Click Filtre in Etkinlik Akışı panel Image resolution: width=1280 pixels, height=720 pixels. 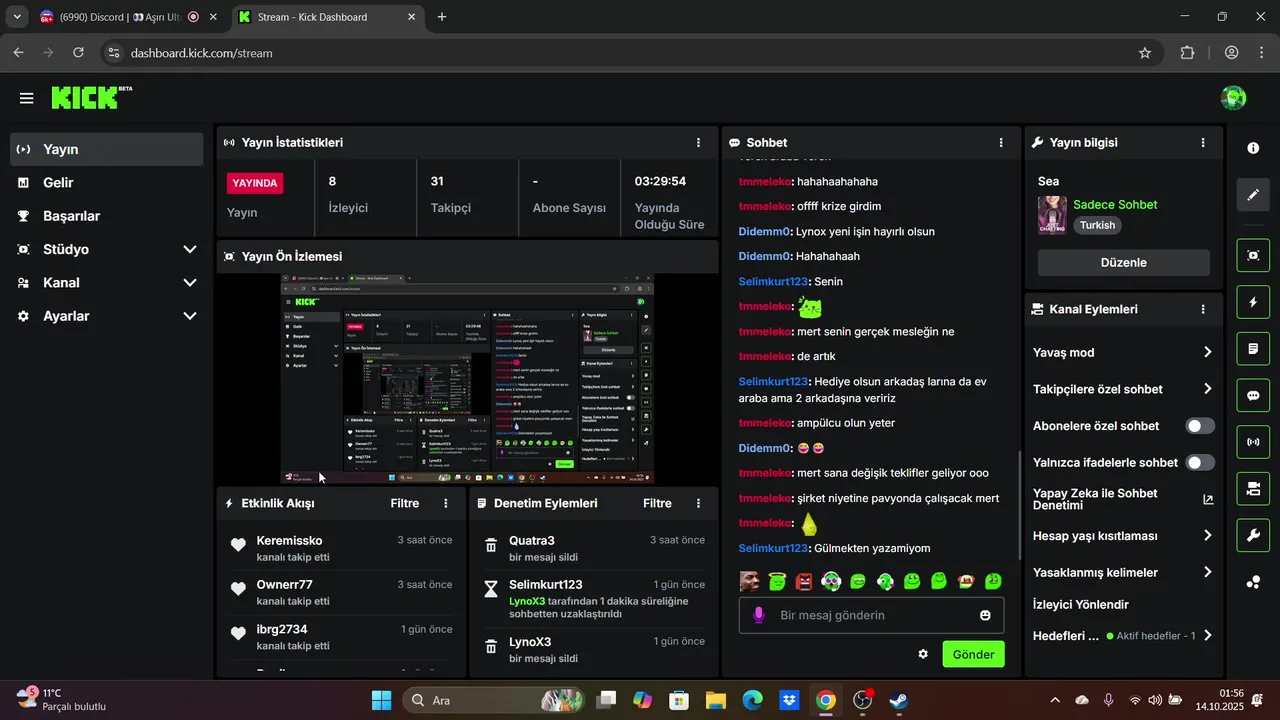(x=405, y=504)
